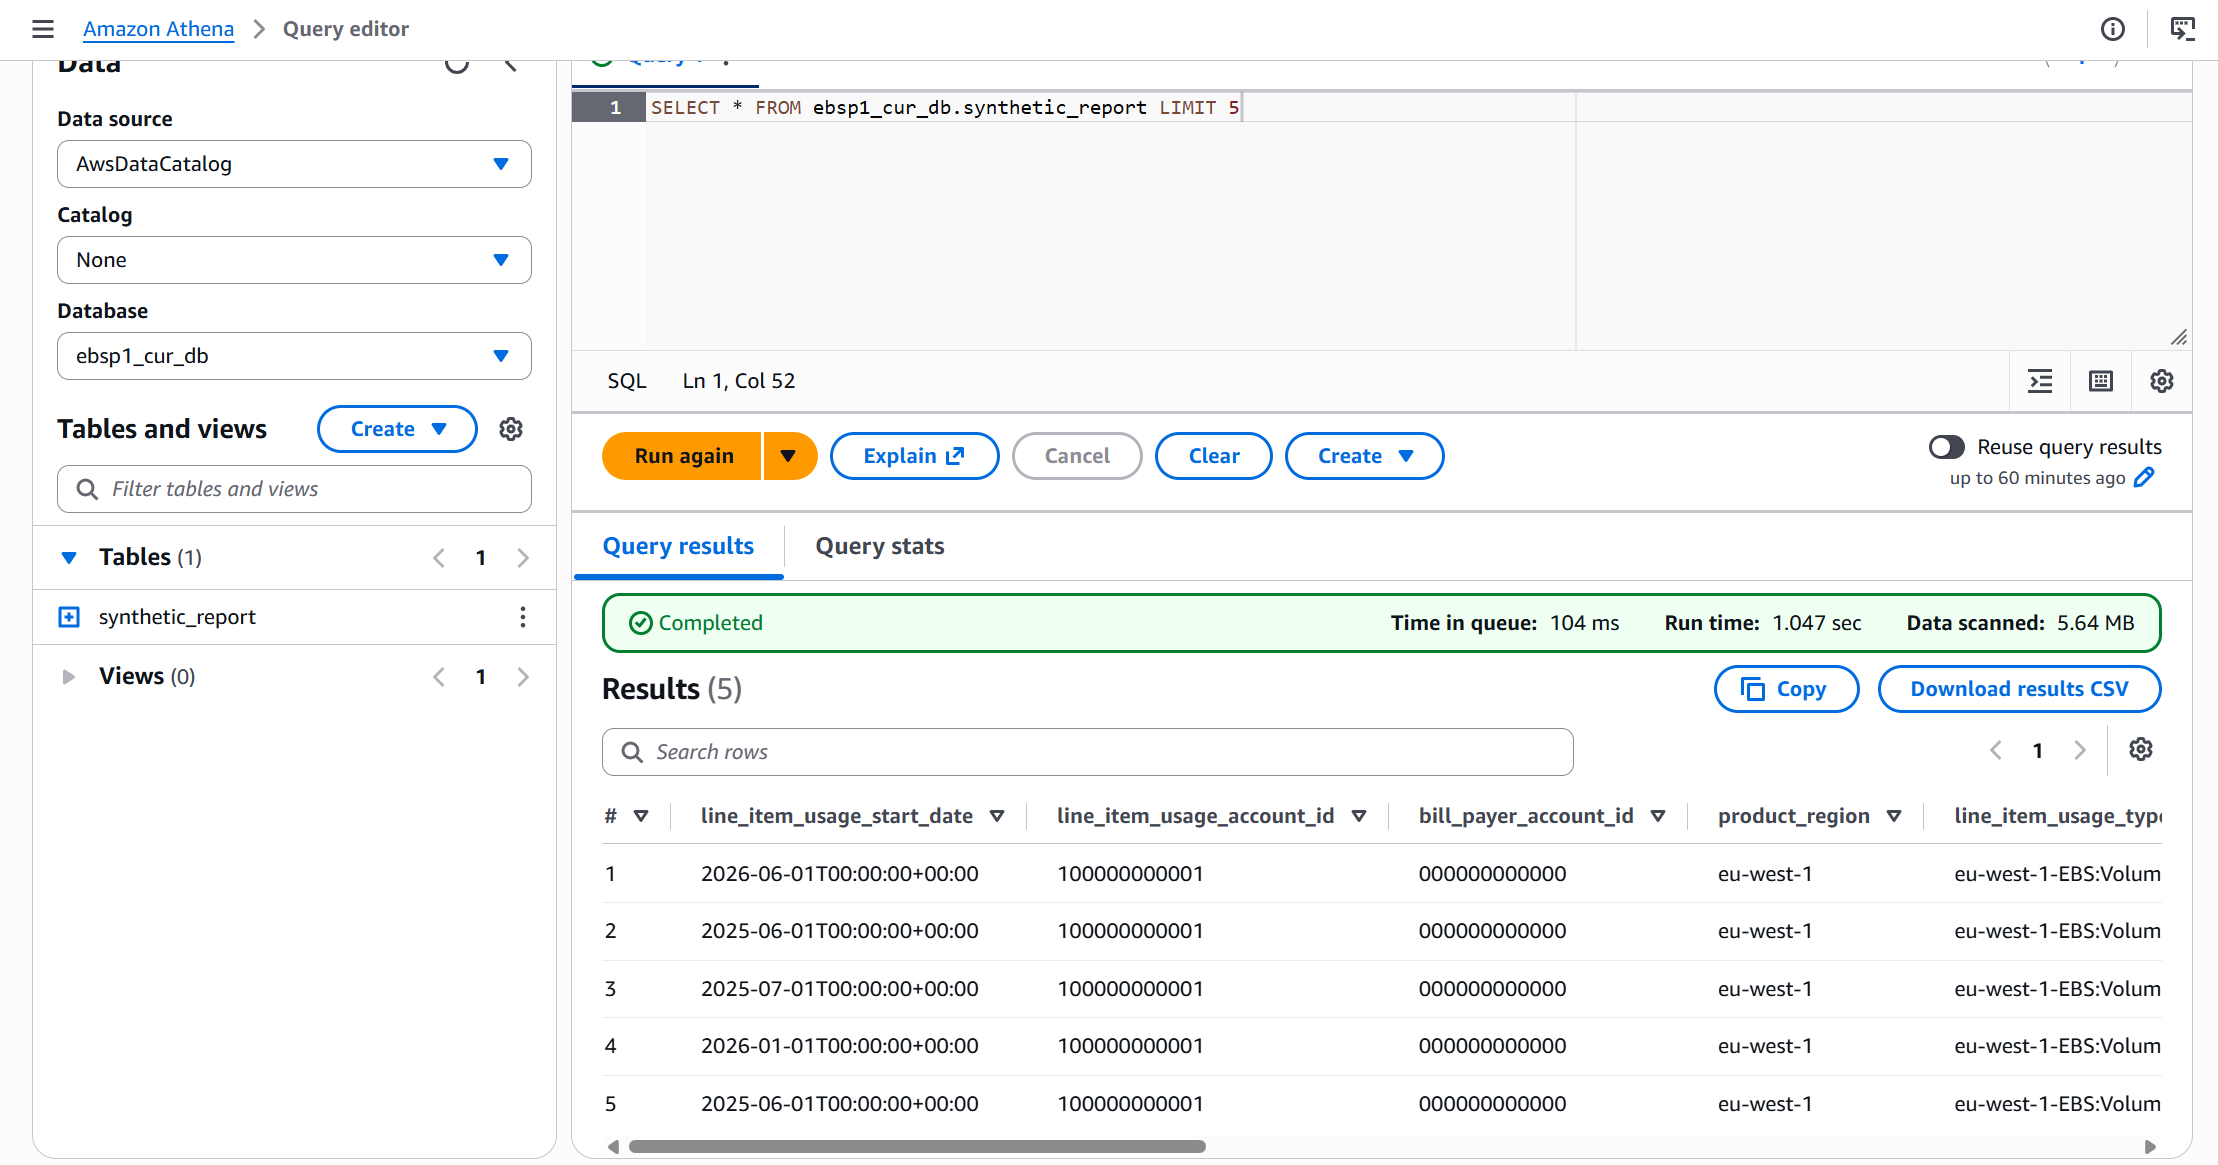The image size is (2218, 1165).
Task: Clear the query editor
Action: (x=1214, y=456)
